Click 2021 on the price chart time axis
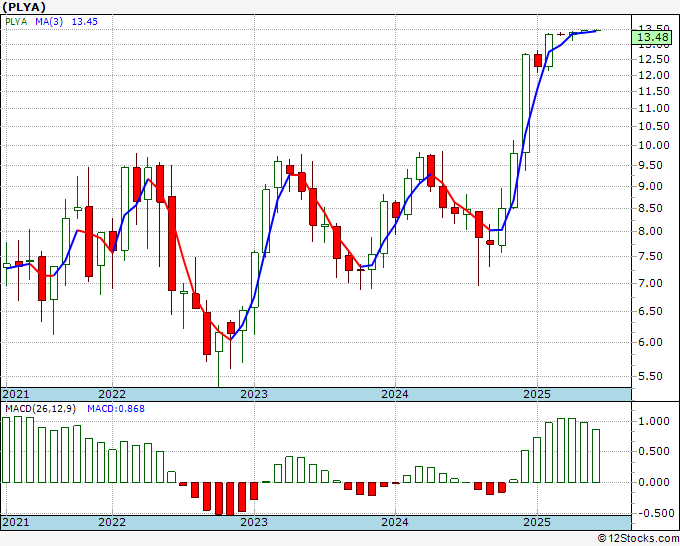680x546 pixels. point(16,394)
